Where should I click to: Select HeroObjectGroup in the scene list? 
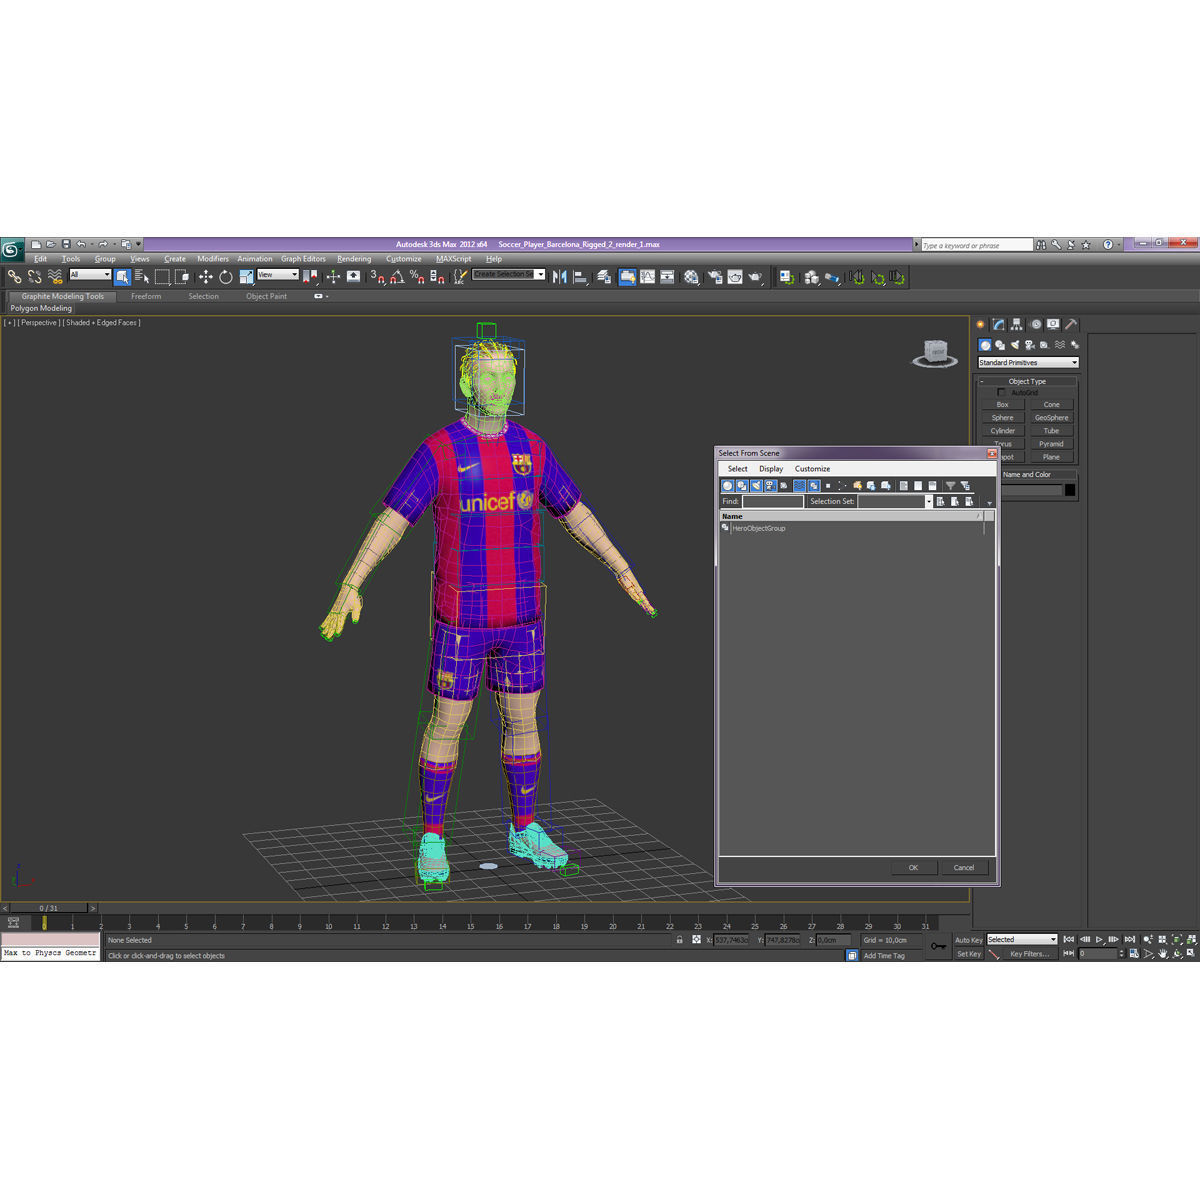pos(758,528)
